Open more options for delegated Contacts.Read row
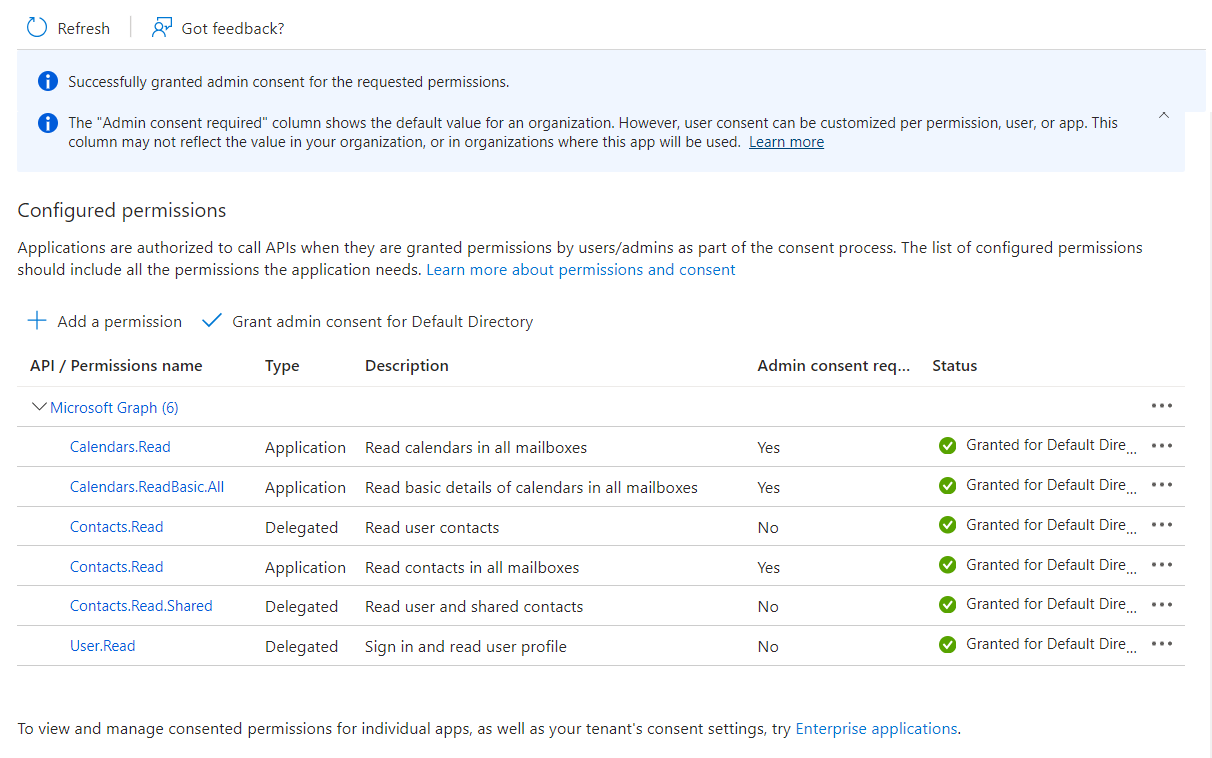The height and width of the screenshot is (758, 1212). pyautogui.click(x=1161, y=525)
